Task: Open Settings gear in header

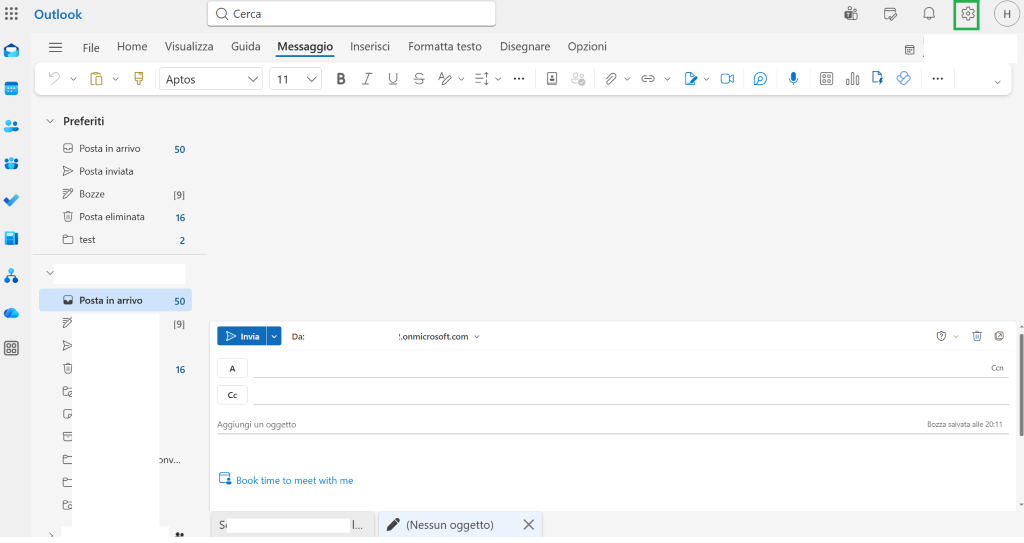Action: click(x=968, y=14)
